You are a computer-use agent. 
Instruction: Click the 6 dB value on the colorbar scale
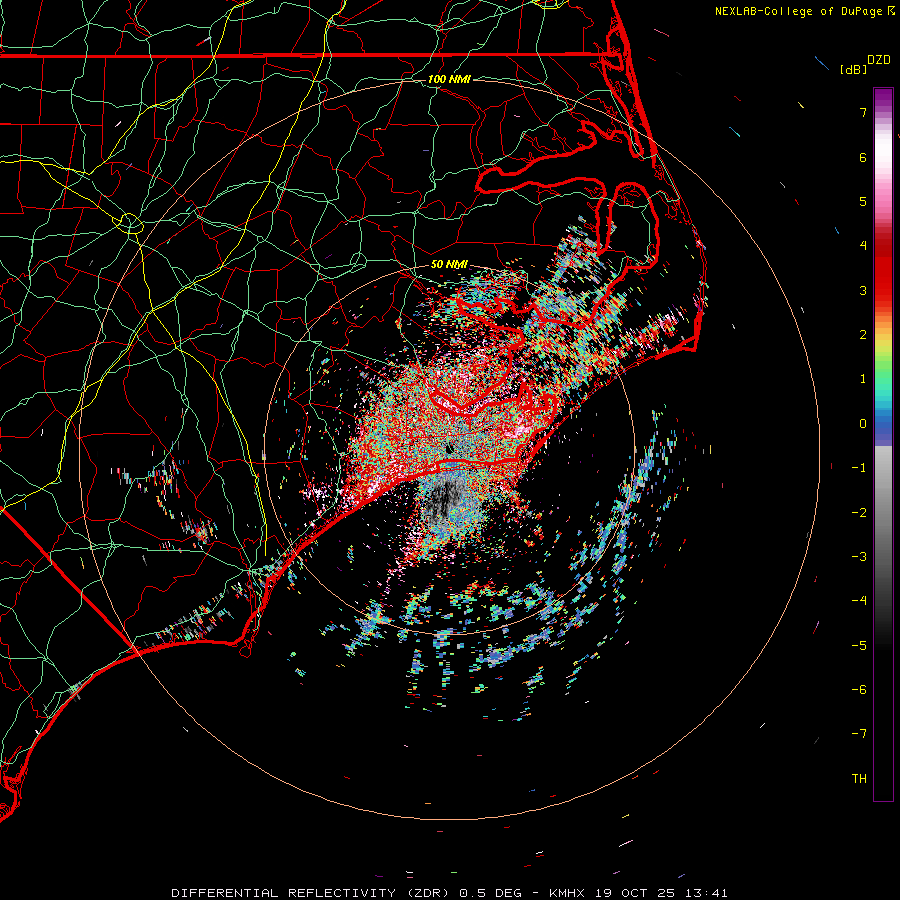click(863, 157)
